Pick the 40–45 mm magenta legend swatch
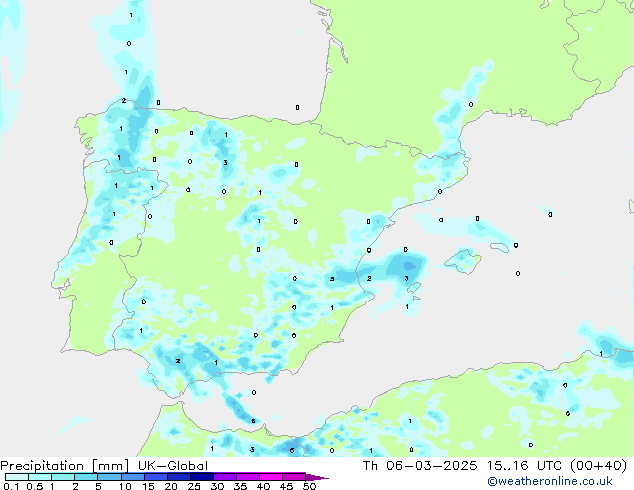Screen dimensions: 634x490 (271, 477)
